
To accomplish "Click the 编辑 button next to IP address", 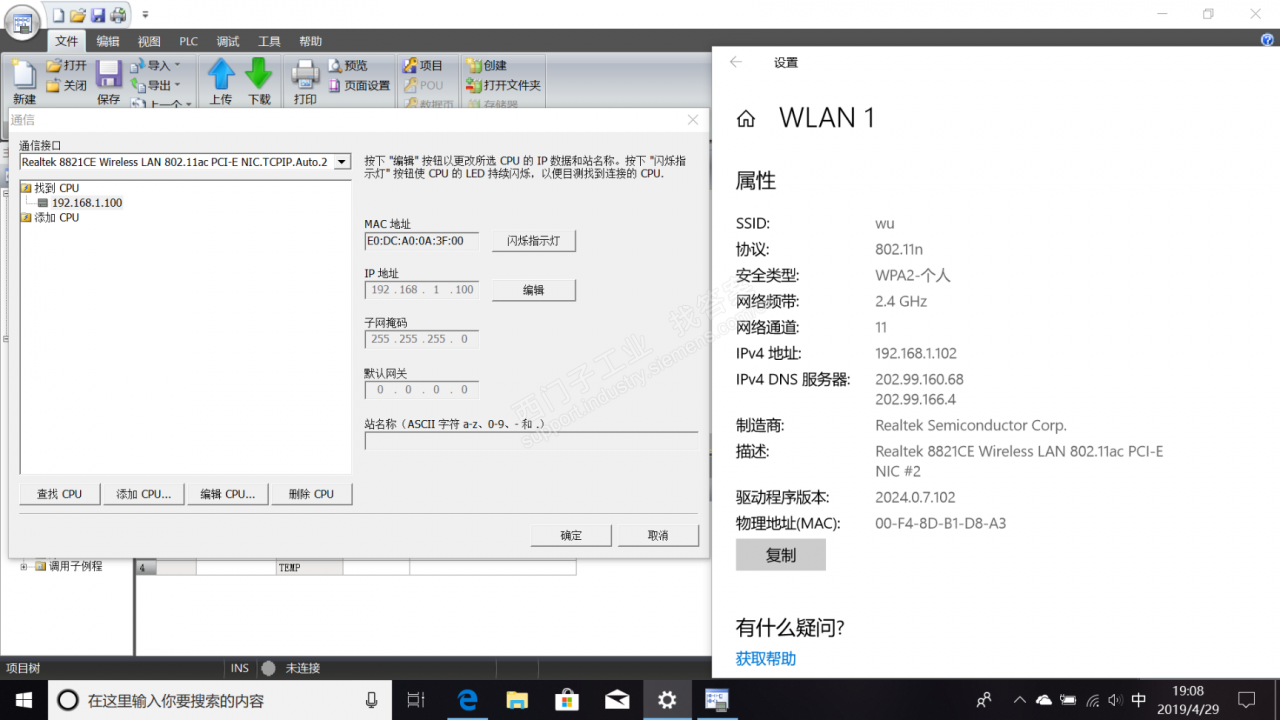I will coord(533,290).
